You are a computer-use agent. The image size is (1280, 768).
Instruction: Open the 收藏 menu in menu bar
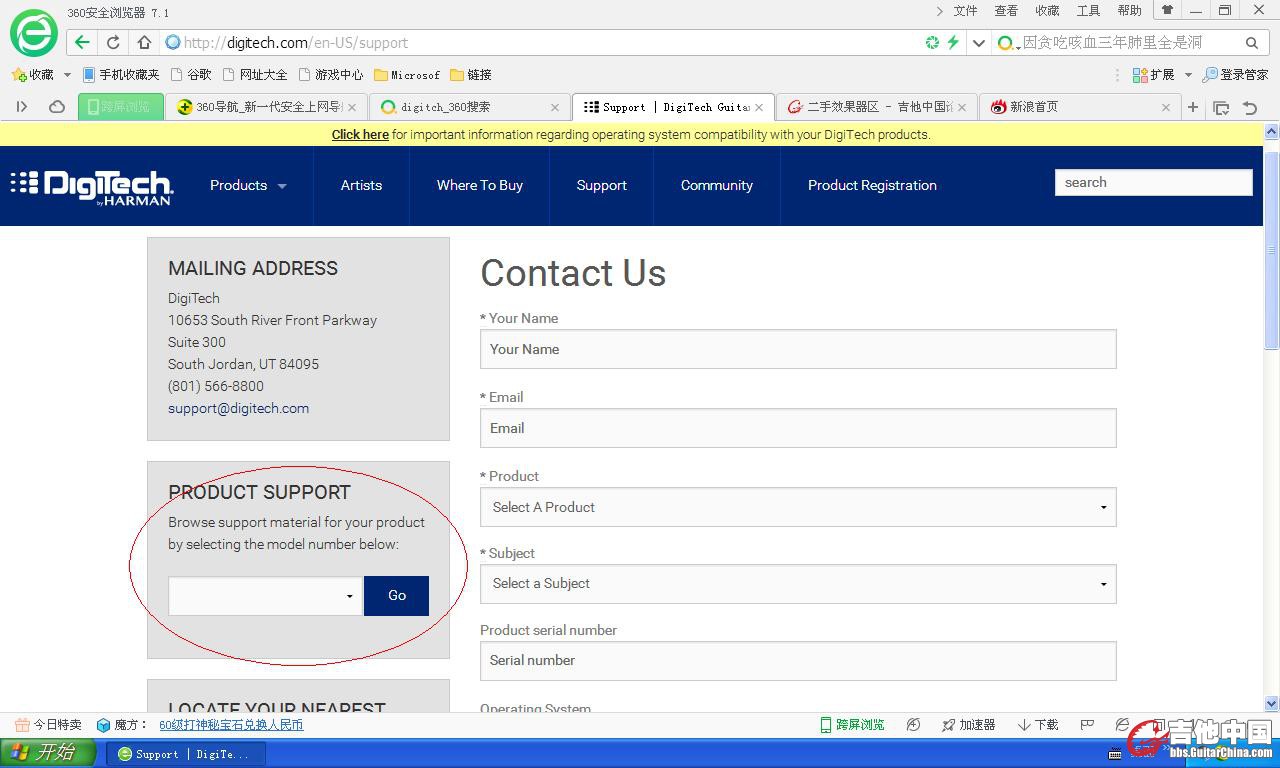[1047, 11]
